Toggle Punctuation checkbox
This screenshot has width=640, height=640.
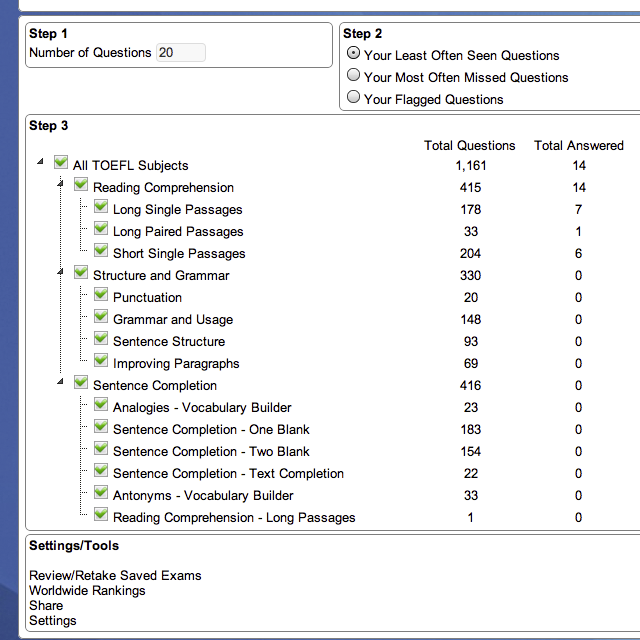[101, 294]
